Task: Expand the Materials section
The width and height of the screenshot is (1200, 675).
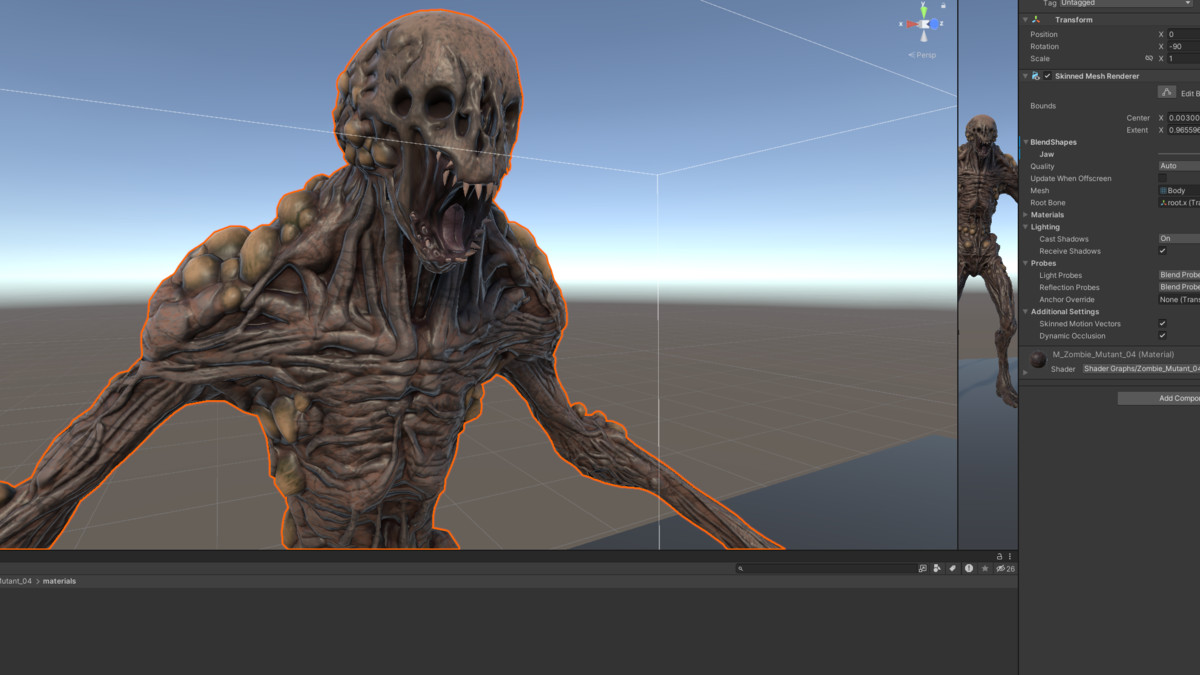Action: coord(1025,215)
